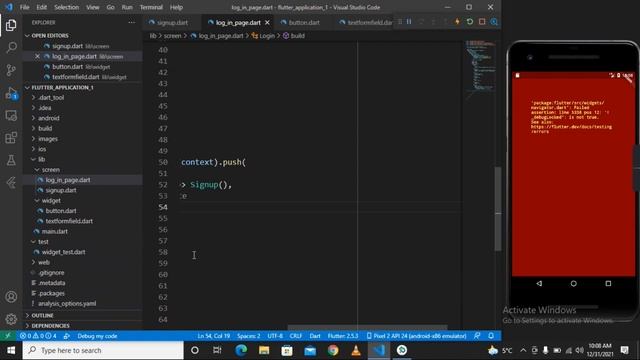Restart the debug session
This screenshot has height=360, width=640.
coord(470,22)
